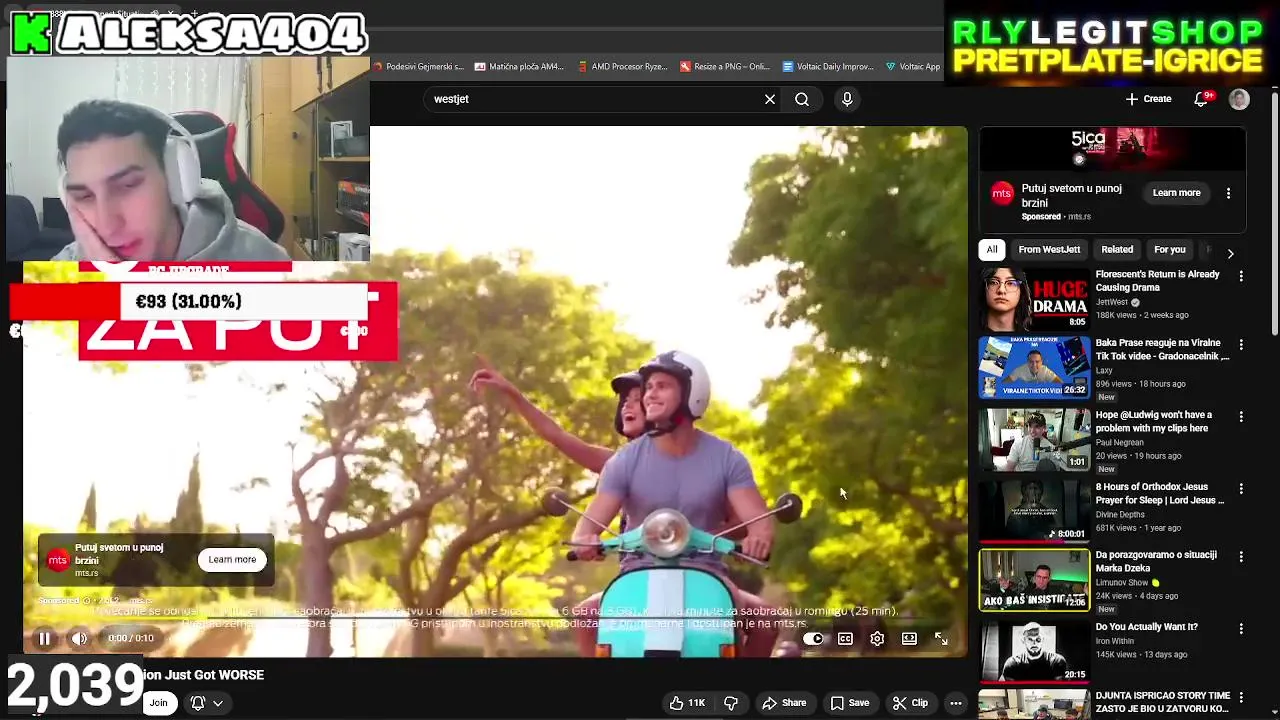The height and width of the screenshot is (720, 1280).
Task: Save the video to a playlist
Action: [849, 703]
